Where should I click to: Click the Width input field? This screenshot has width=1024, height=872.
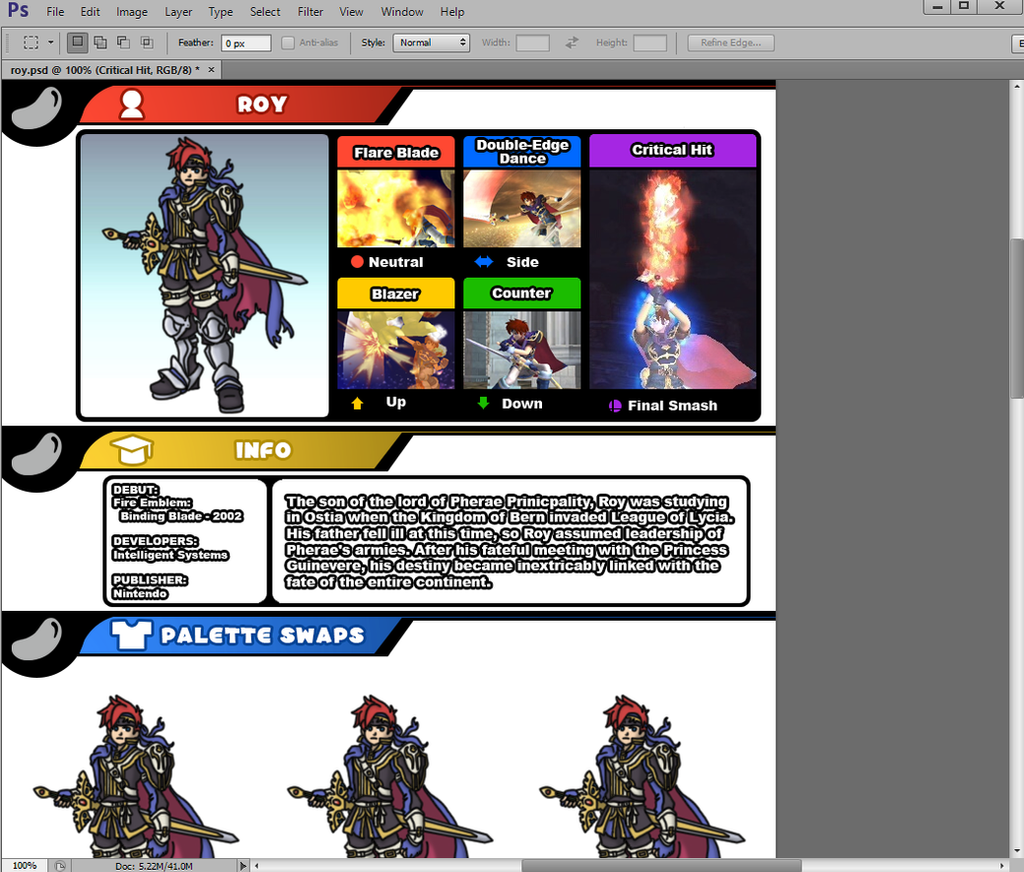[532, 43]
